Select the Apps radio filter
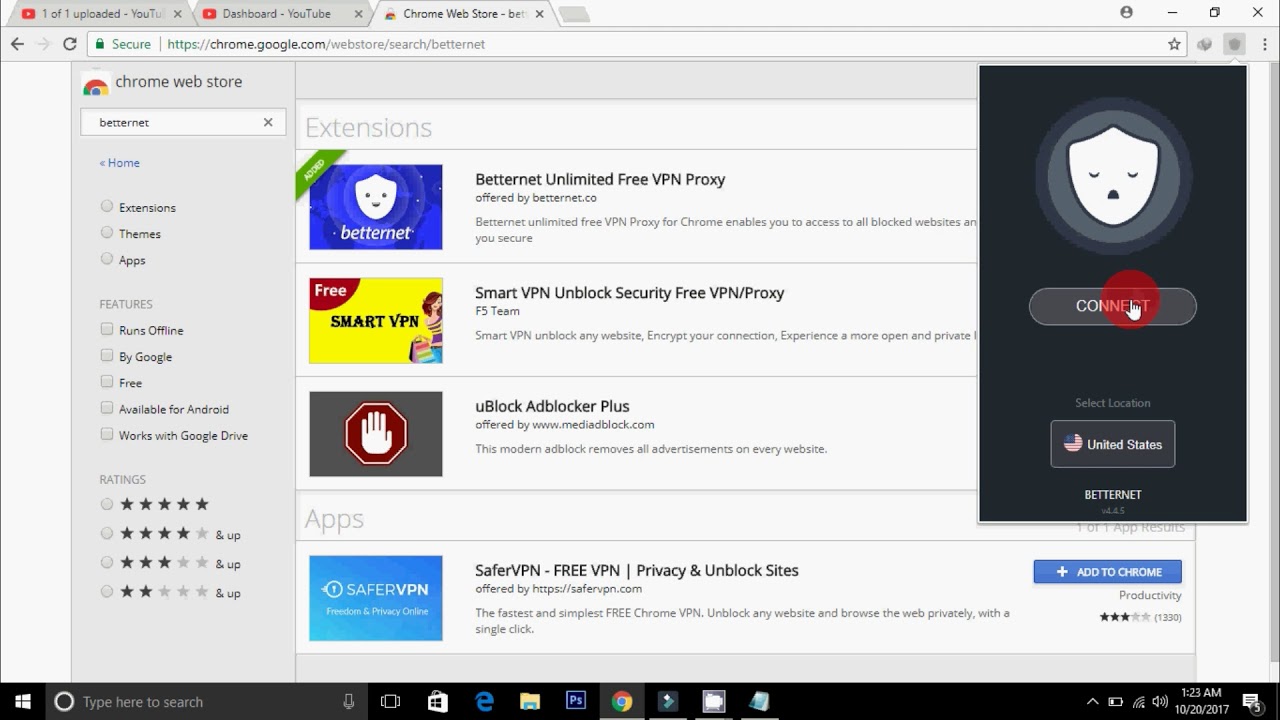Viewport: 1280px width, 720px height. coord(107,259)
